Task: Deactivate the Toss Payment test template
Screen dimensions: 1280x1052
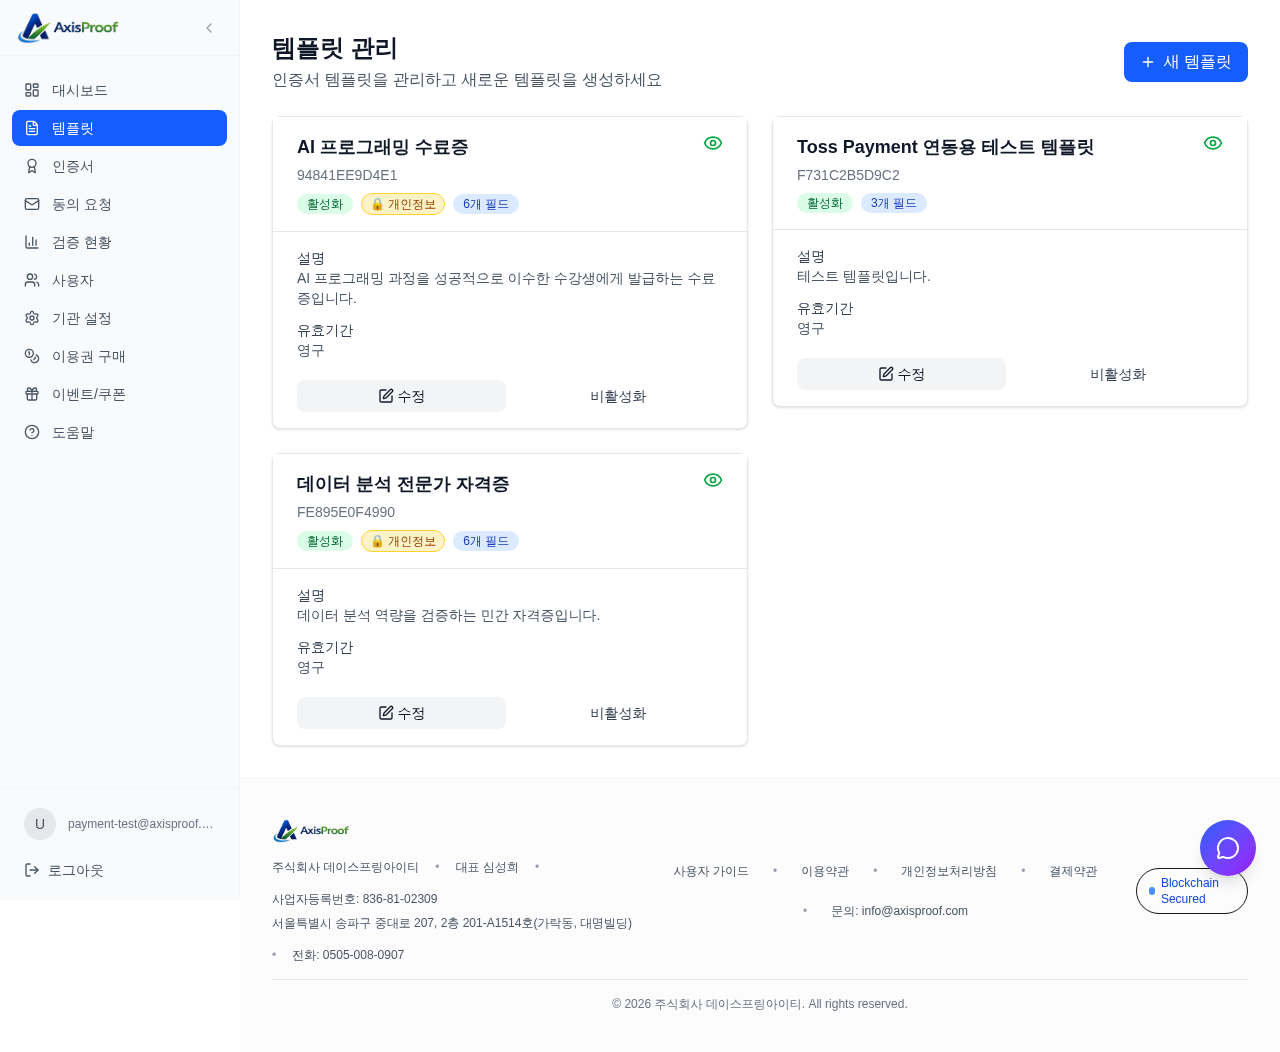Action: 1118,374
